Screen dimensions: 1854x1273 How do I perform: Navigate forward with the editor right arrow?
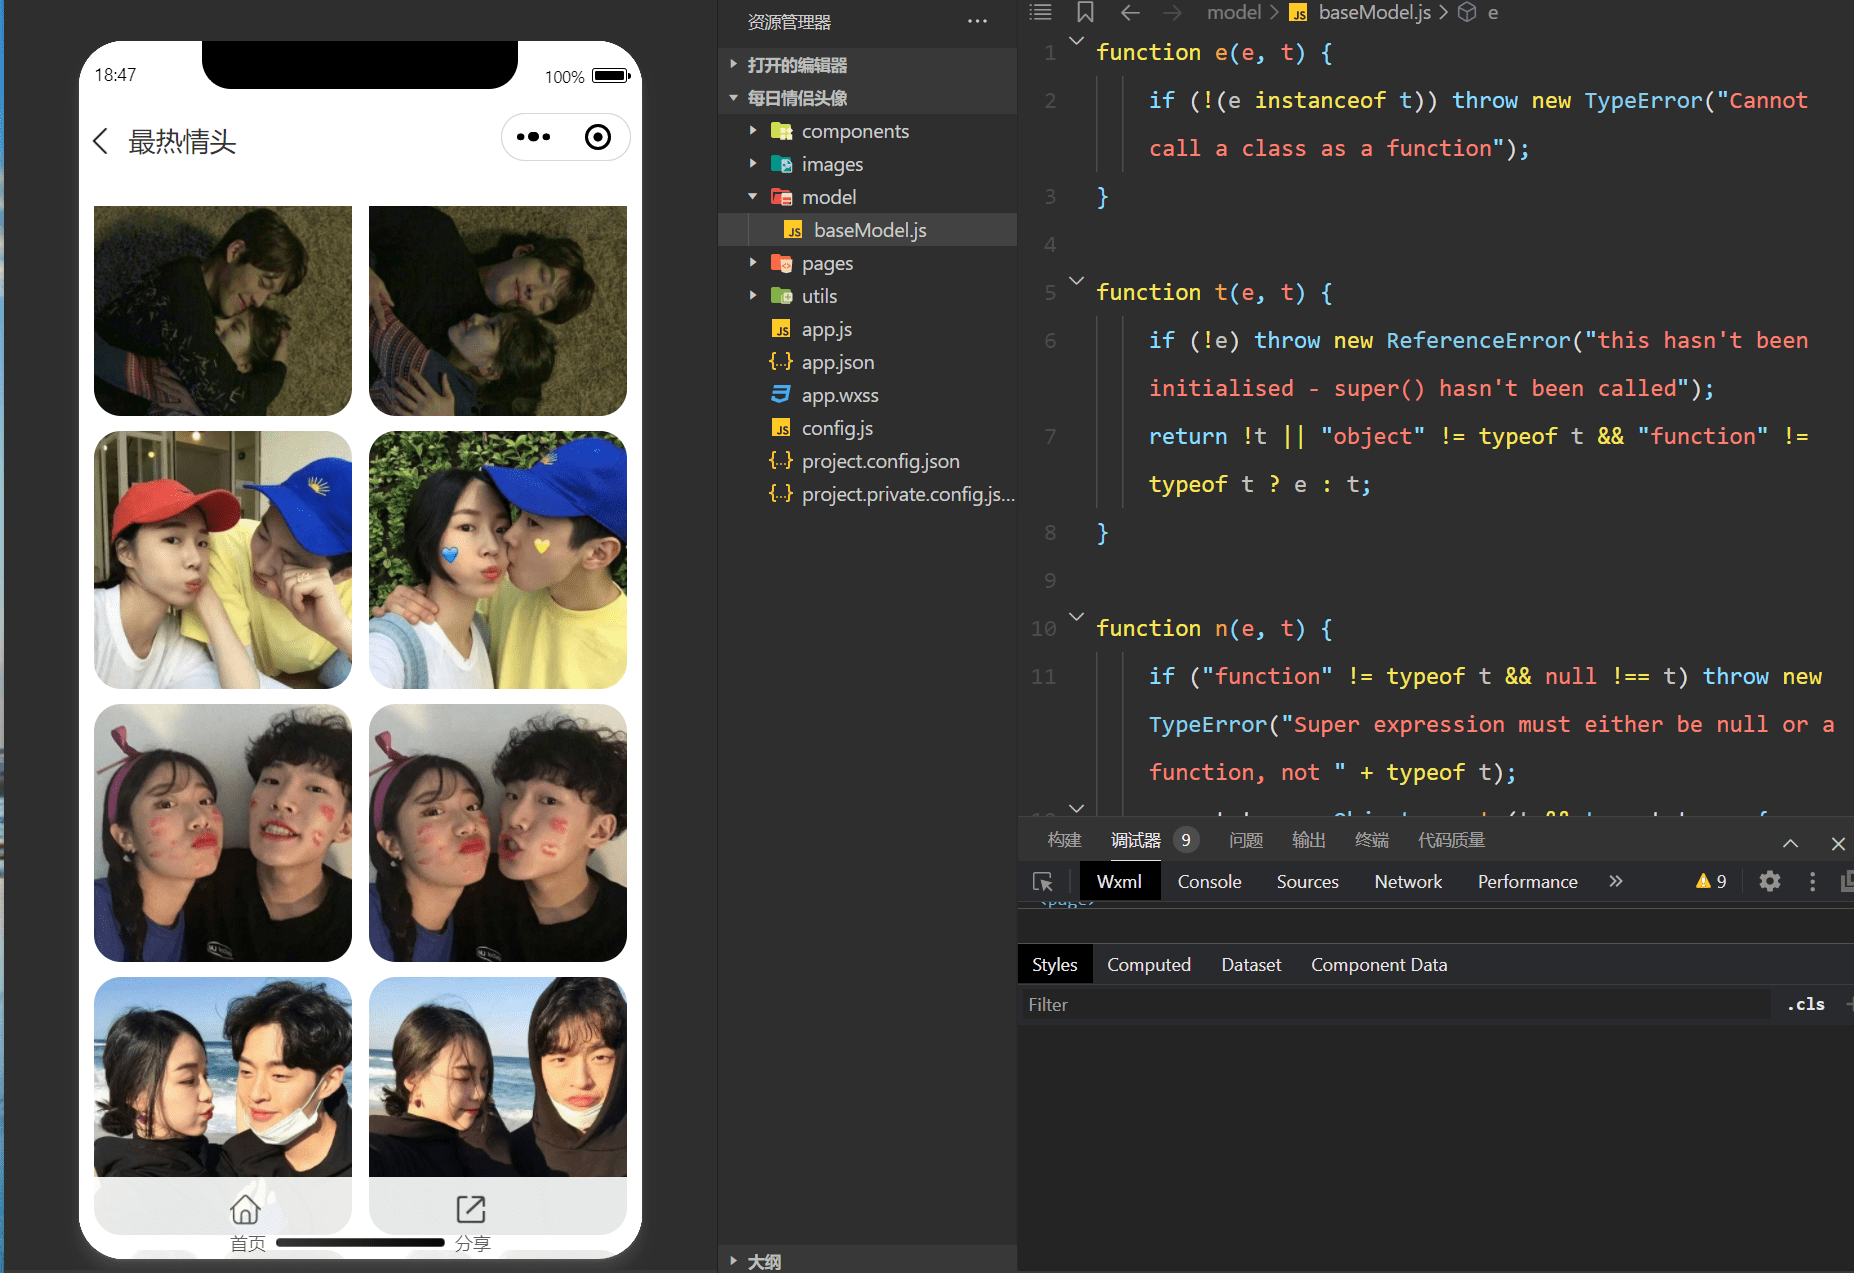point(1173,12)
